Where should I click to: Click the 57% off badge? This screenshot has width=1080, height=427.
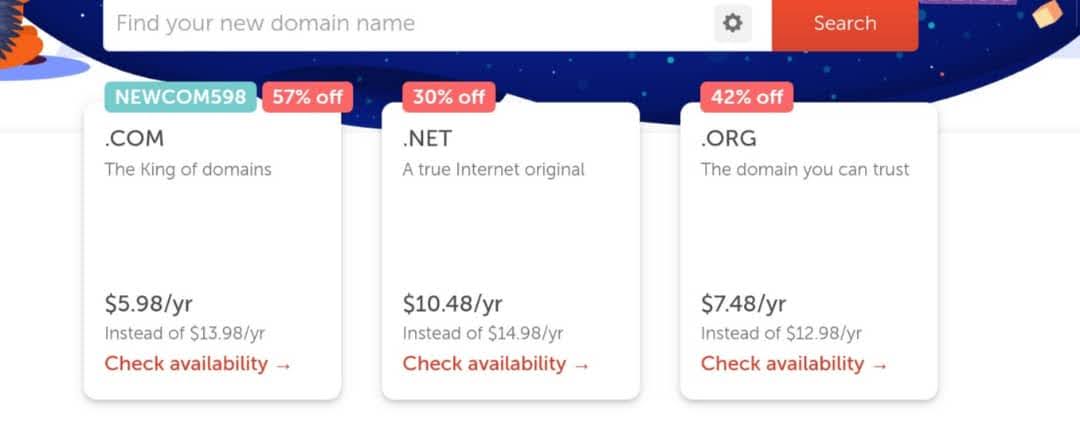tap(307, 97)
